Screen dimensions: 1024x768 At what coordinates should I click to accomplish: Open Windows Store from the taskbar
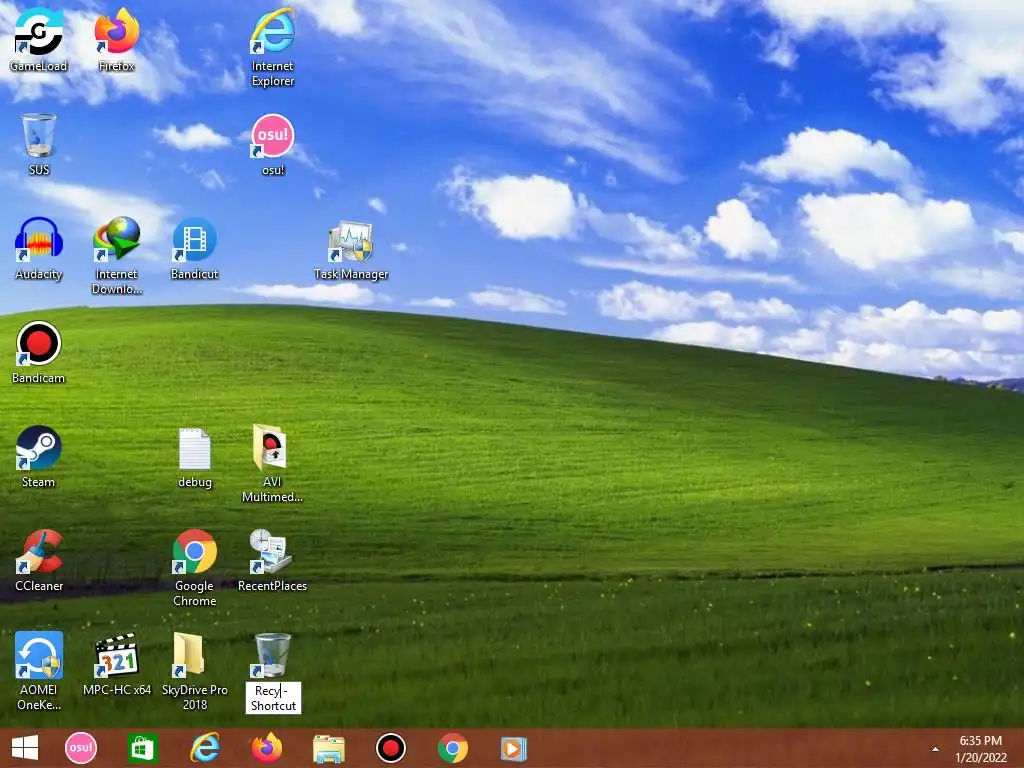click(142, 748)
